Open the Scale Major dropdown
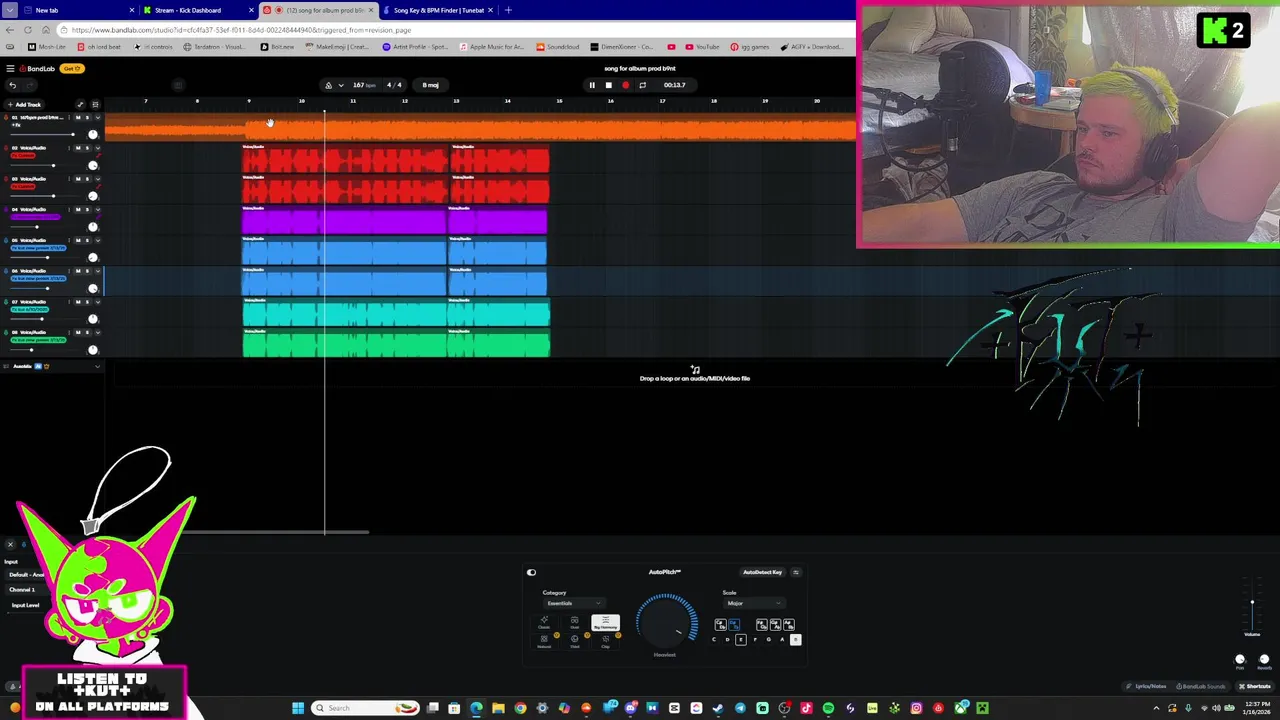 [754, 603]
